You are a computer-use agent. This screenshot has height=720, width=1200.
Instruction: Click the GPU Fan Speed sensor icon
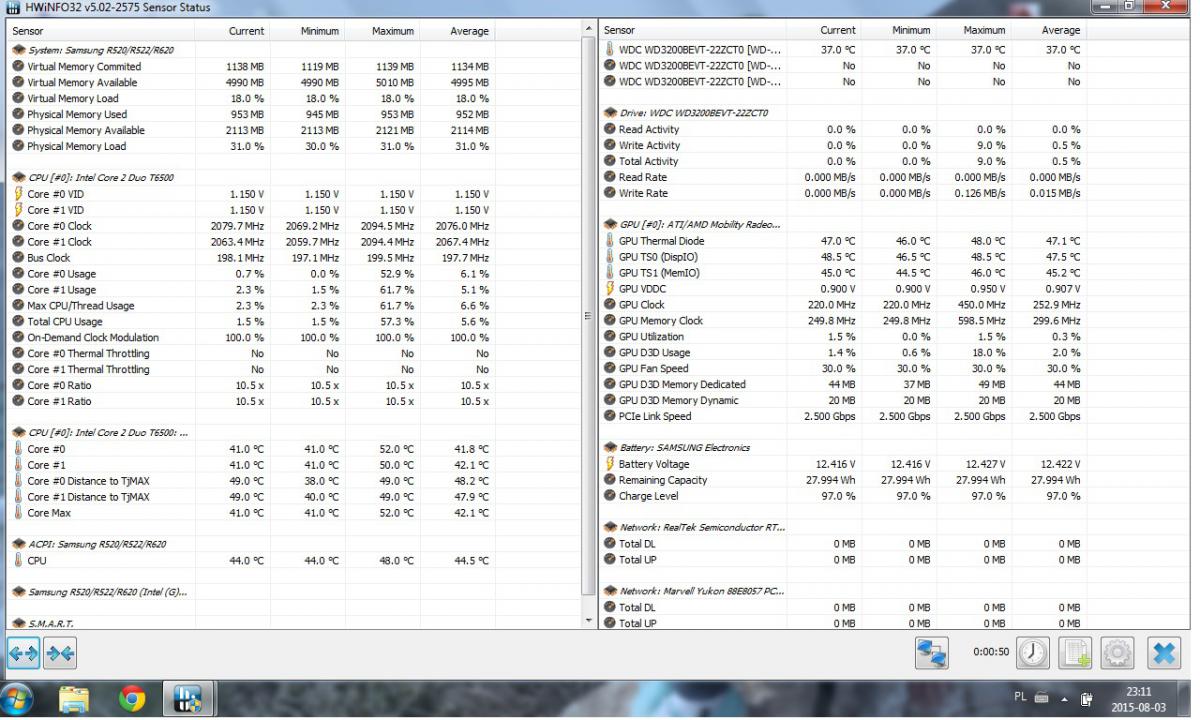pos(610,368)
